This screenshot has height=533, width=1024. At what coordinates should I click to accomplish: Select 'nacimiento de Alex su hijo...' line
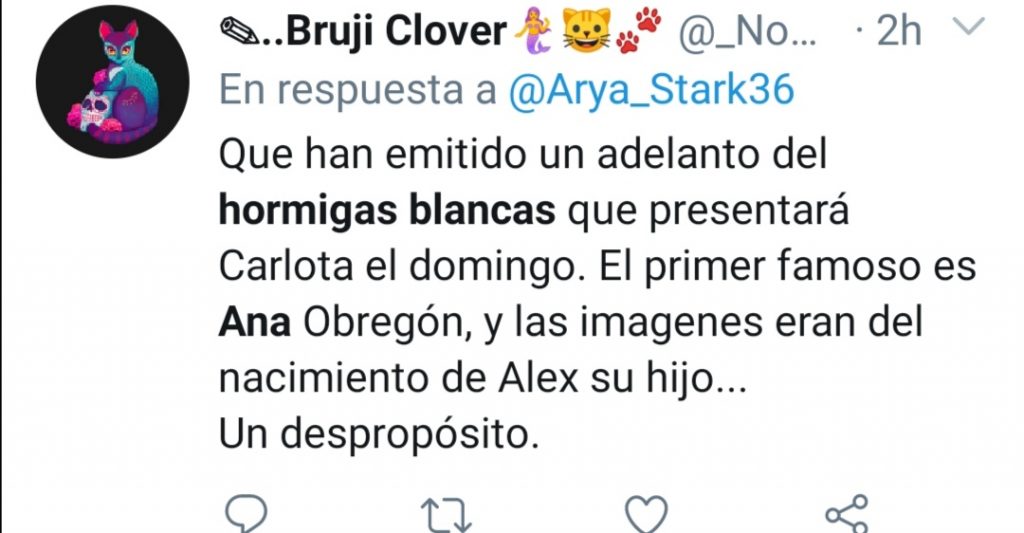(483, 379)
